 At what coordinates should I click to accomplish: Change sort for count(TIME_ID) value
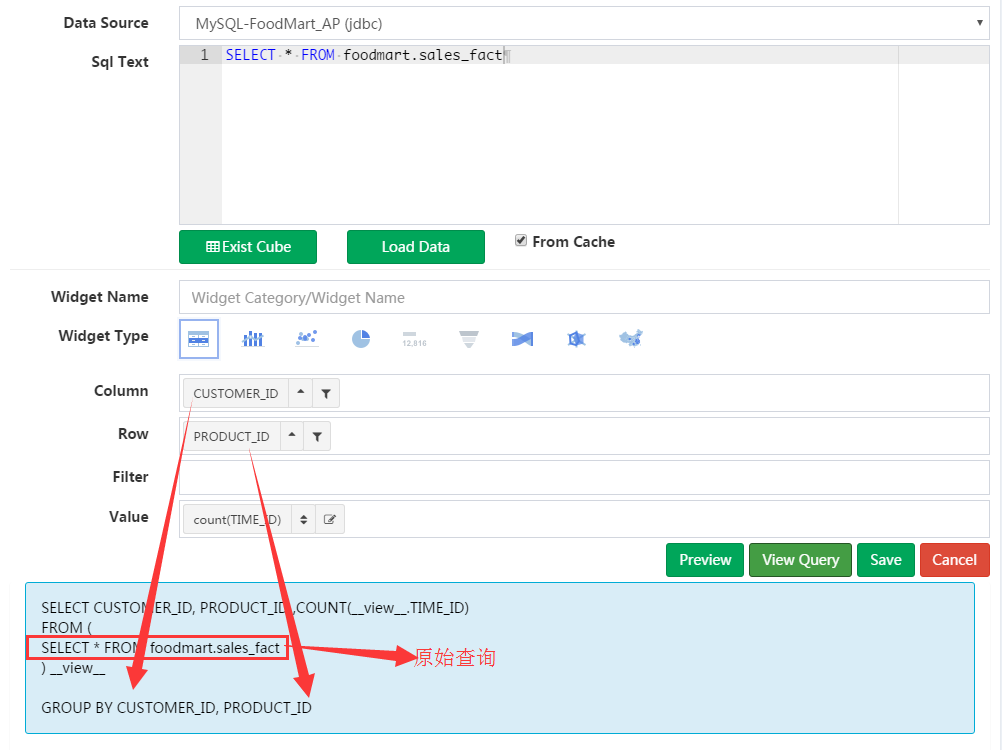304,520
